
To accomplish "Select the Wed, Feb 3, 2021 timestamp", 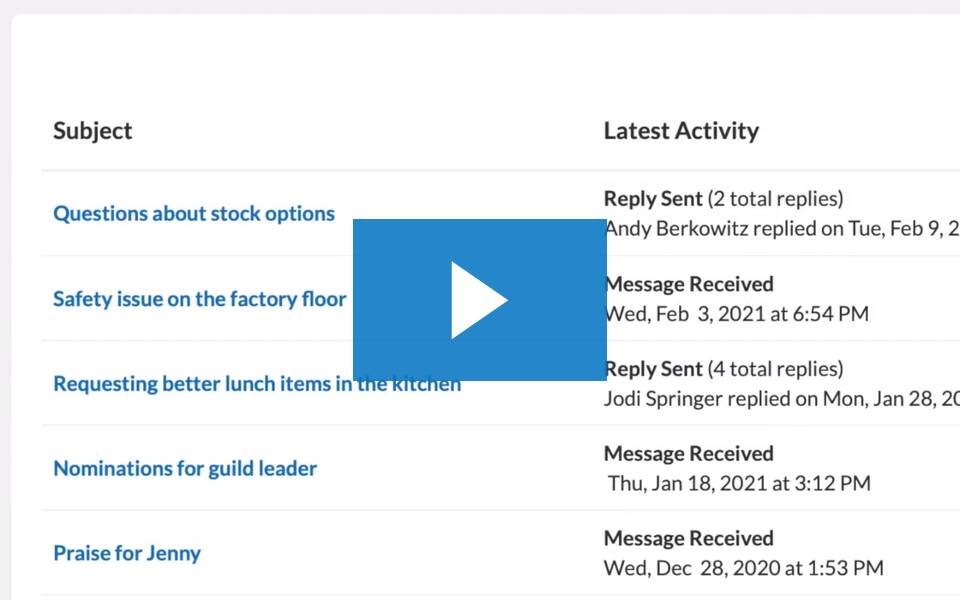I will (737, 314).
